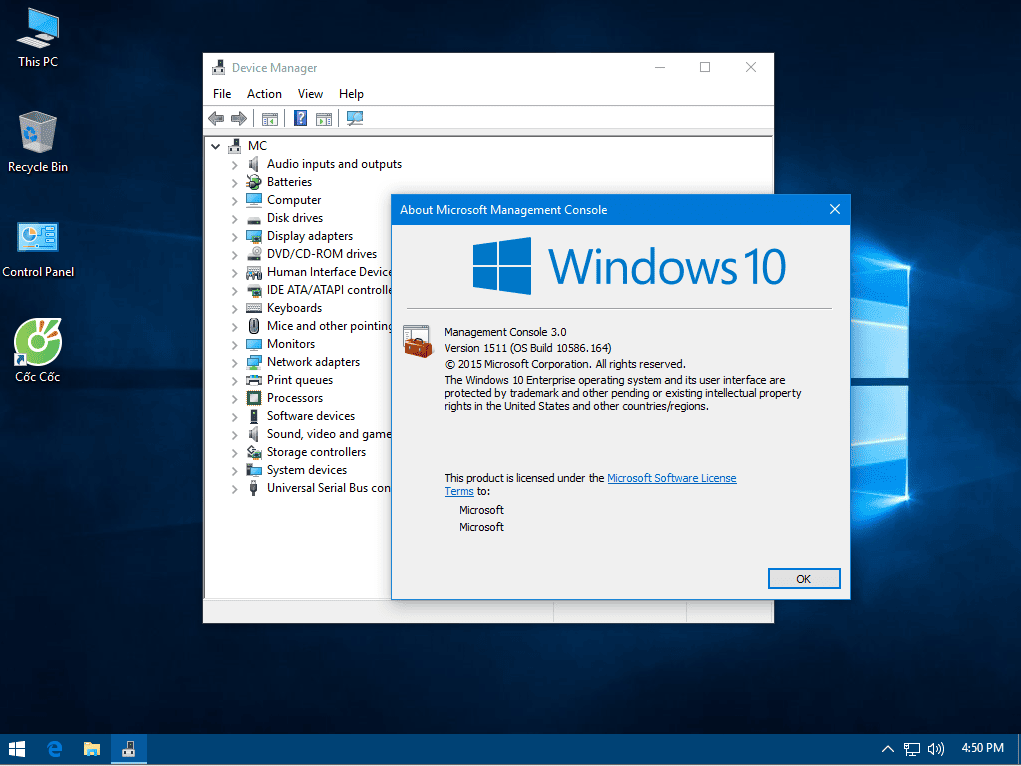1021x766 pixels.
Task: Open the View menu
Action: click(310, 94)
